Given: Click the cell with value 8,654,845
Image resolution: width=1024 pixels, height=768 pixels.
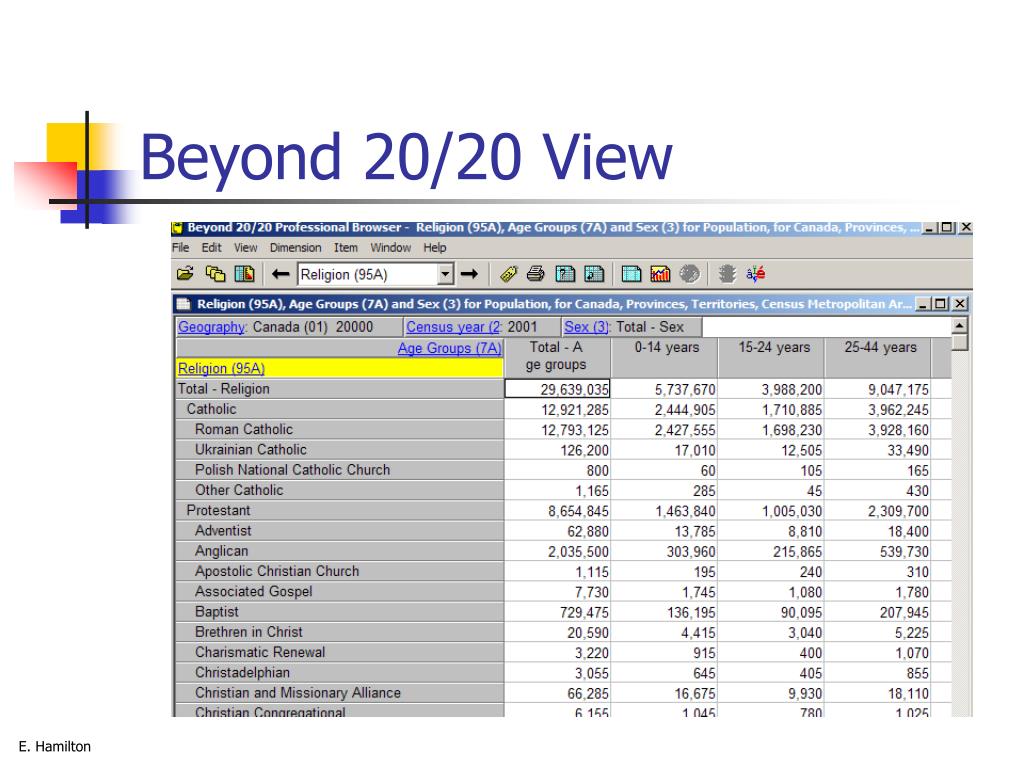Looking at the screenshot, I should point(557,511).
